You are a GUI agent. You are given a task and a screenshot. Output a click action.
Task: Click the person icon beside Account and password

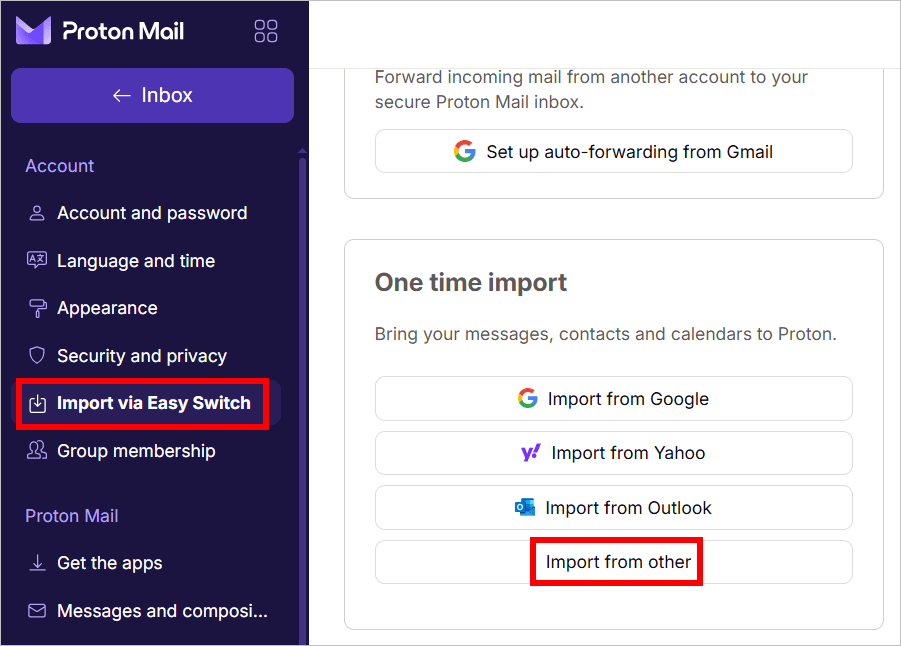37,212
